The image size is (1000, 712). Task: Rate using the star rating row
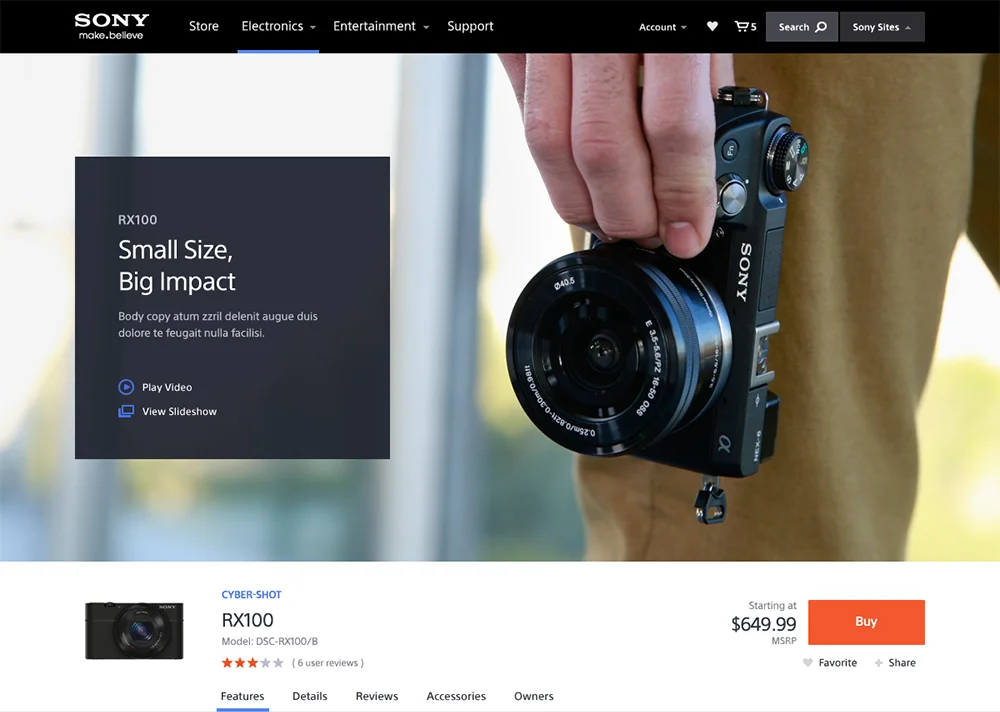(x=253, y=663)
